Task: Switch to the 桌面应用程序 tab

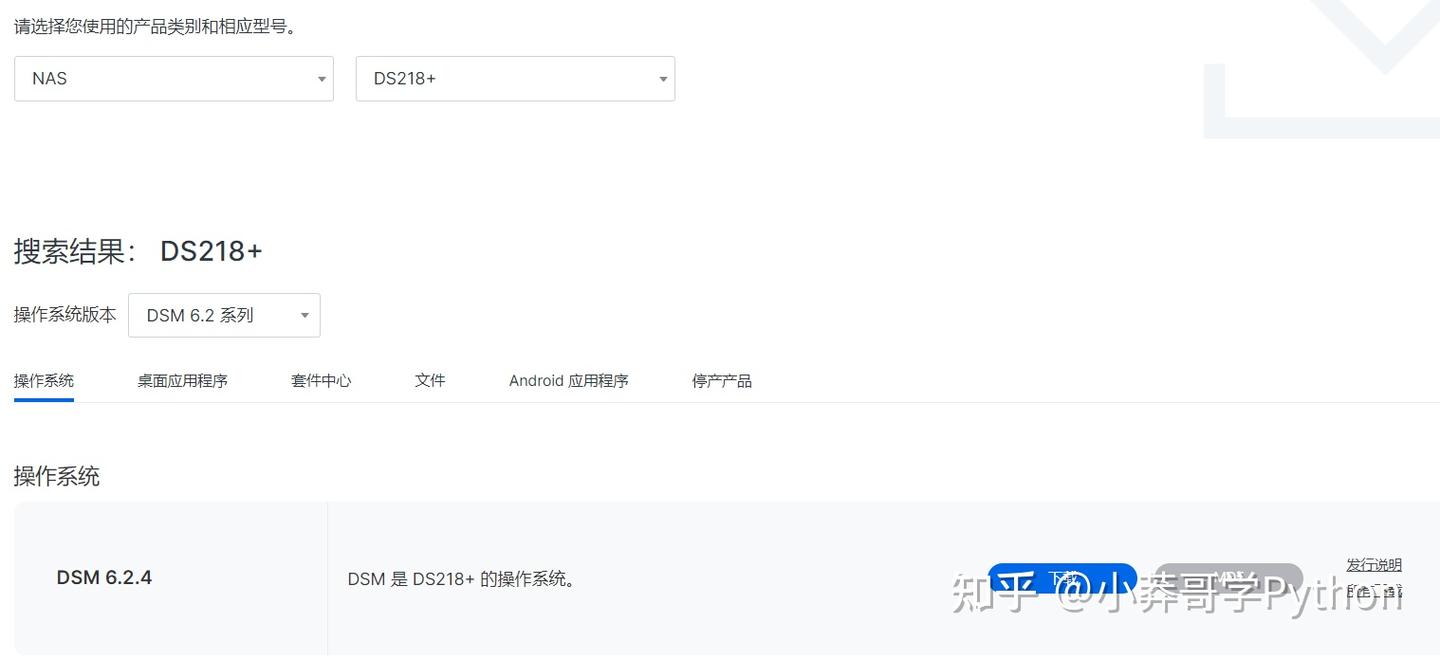Action: coord(183,380)
